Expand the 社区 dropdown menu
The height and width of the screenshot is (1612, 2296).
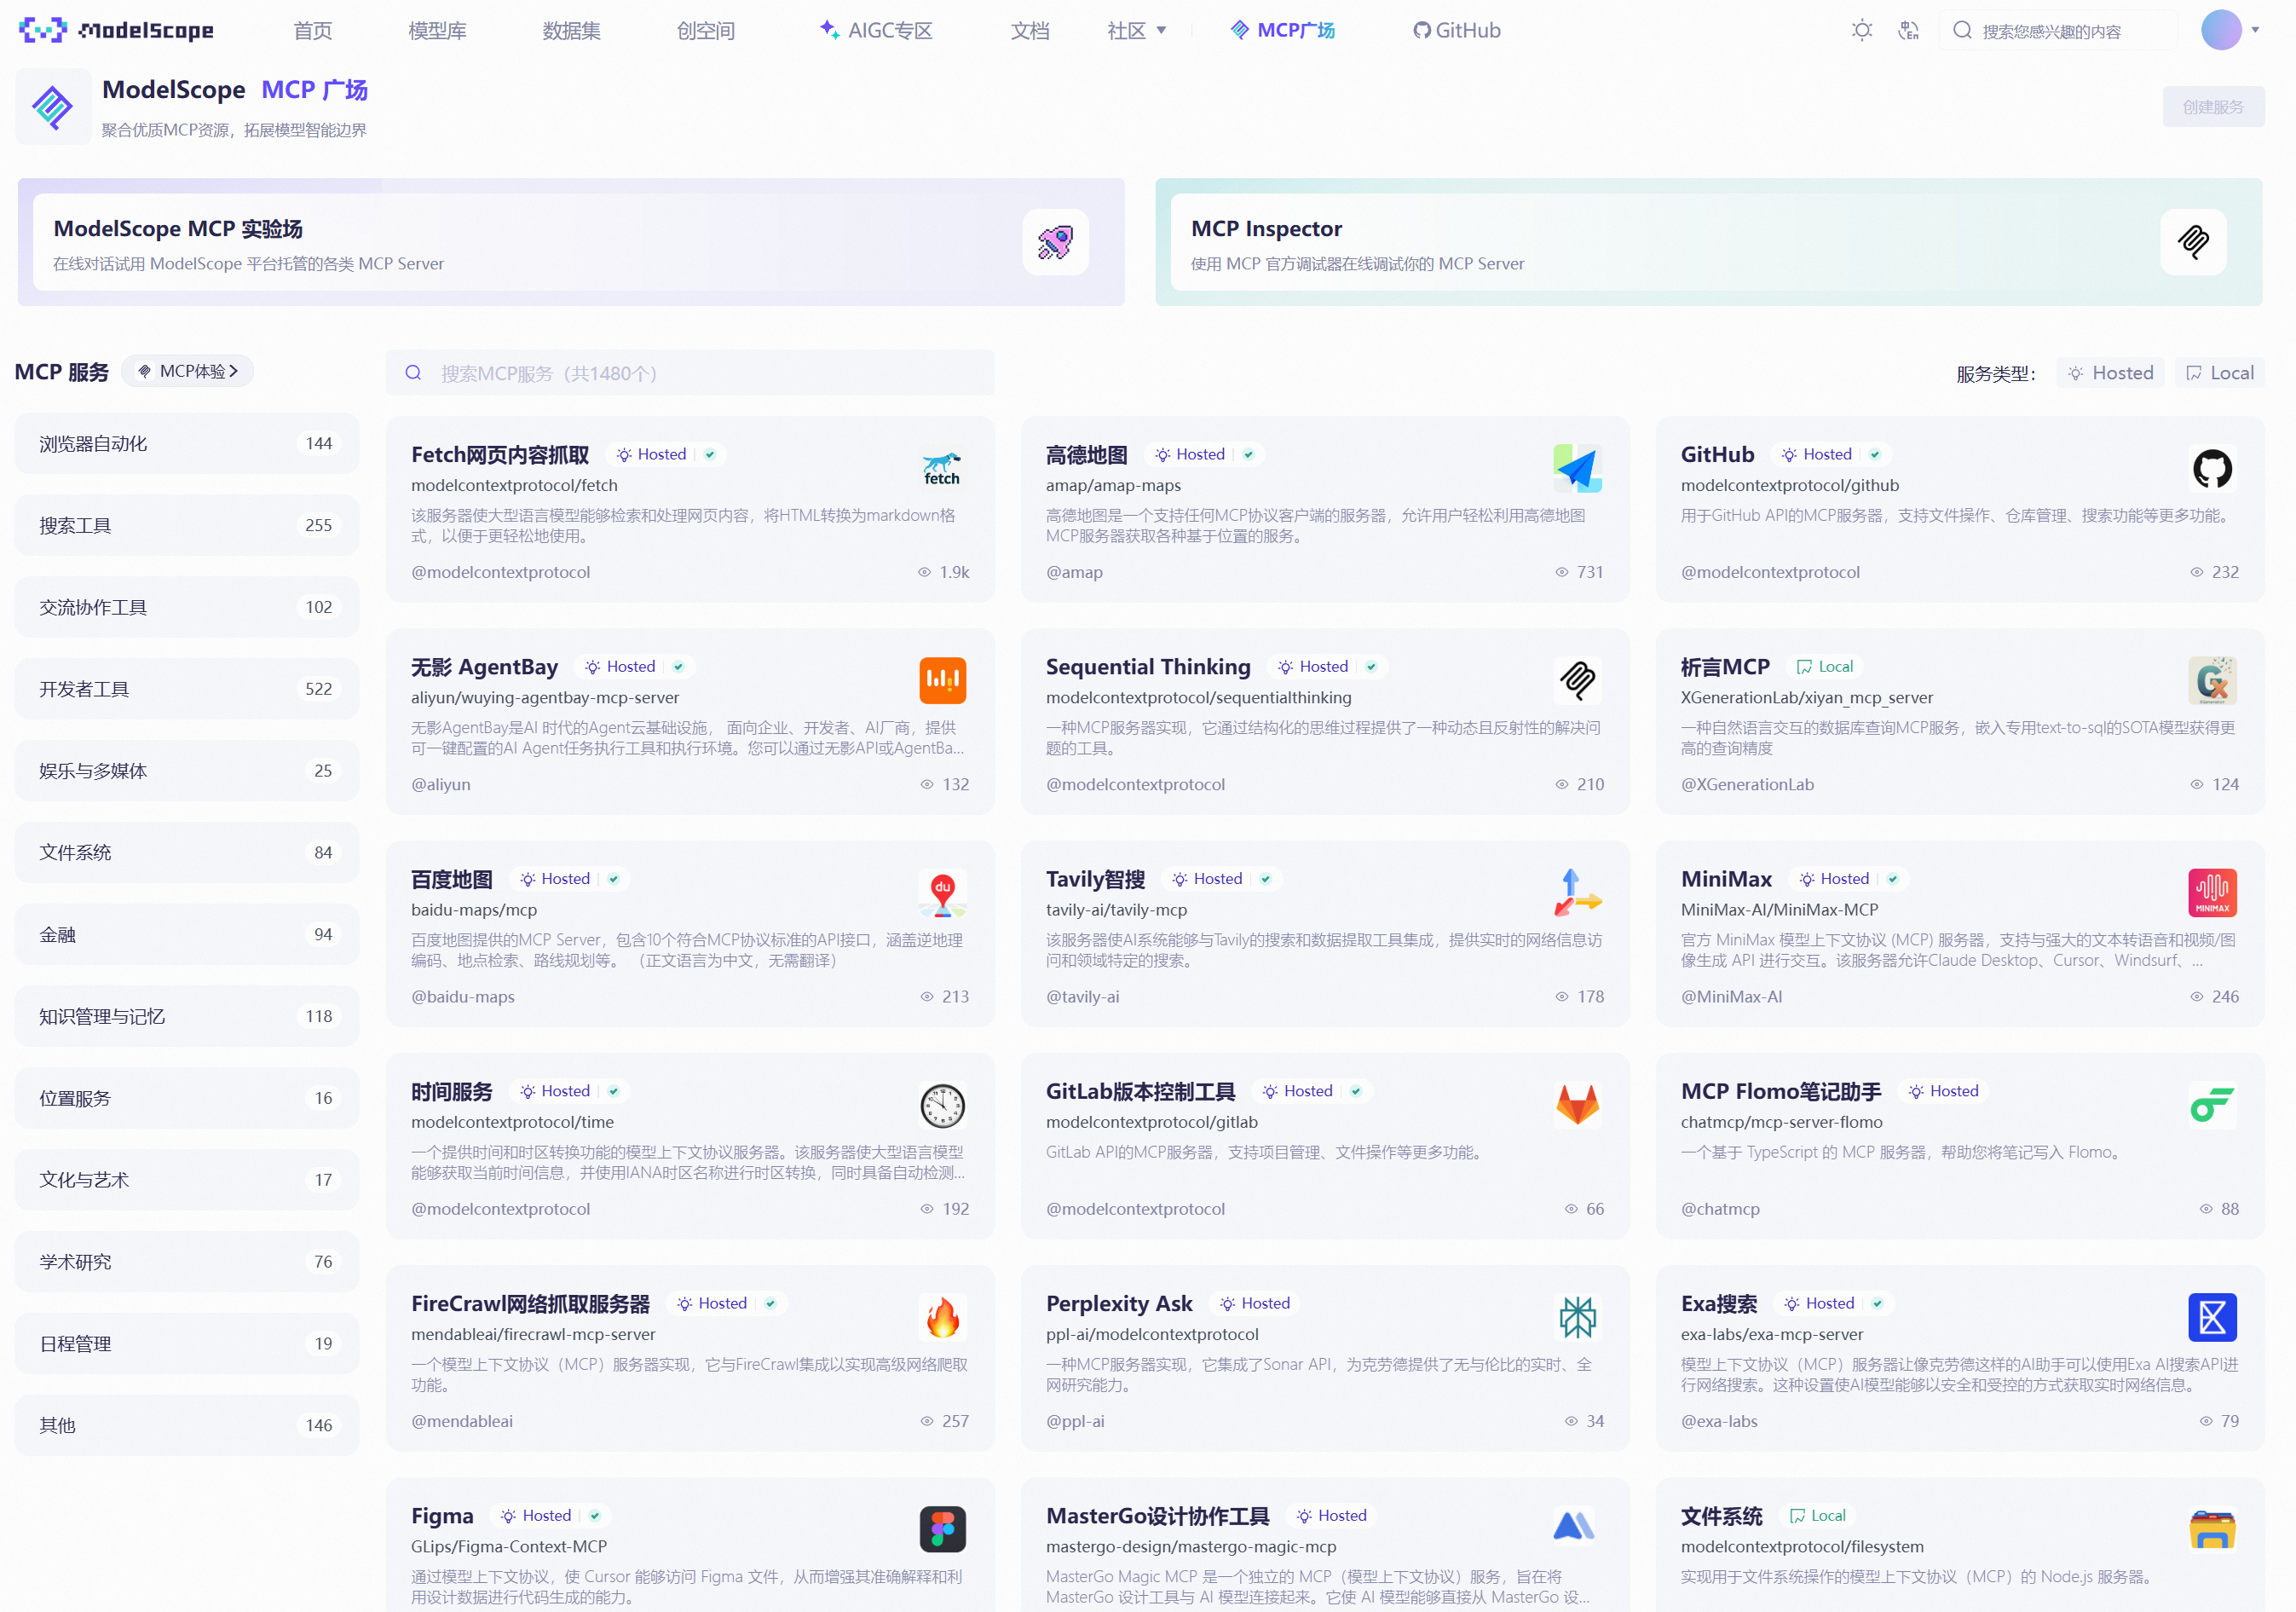(1136, 30)
